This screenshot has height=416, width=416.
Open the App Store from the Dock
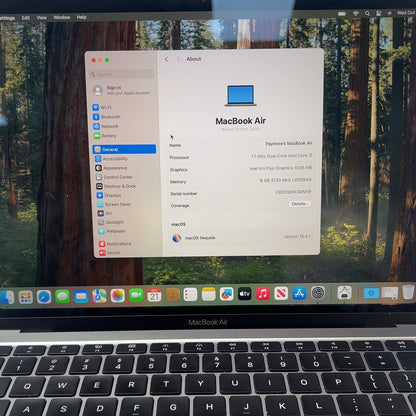click(299, 293)
